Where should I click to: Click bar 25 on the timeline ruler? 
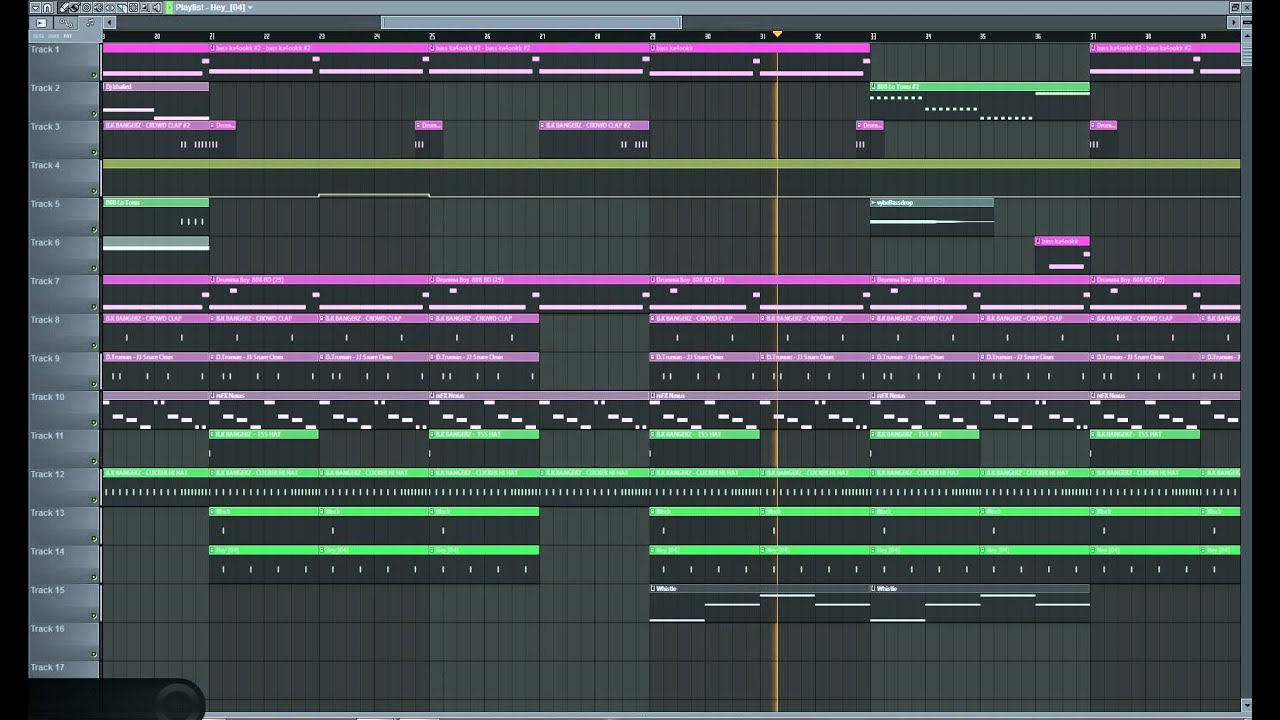[x=433, y=36]
